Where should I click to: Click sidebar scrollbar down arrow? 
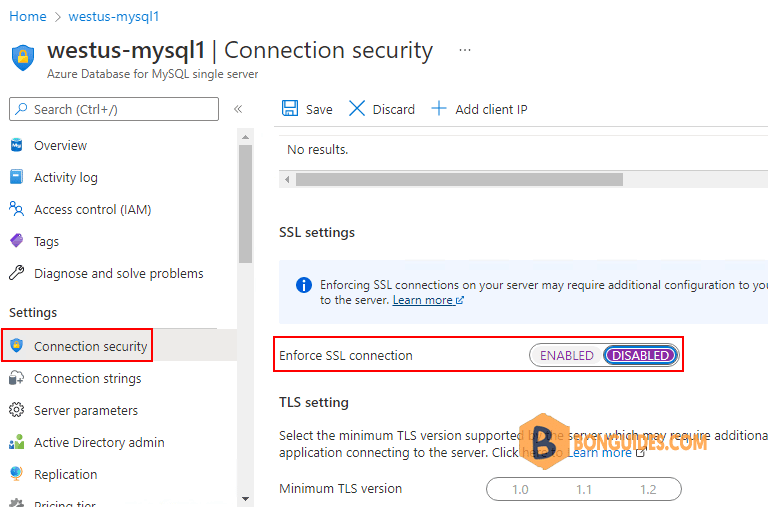click(245, 499)
